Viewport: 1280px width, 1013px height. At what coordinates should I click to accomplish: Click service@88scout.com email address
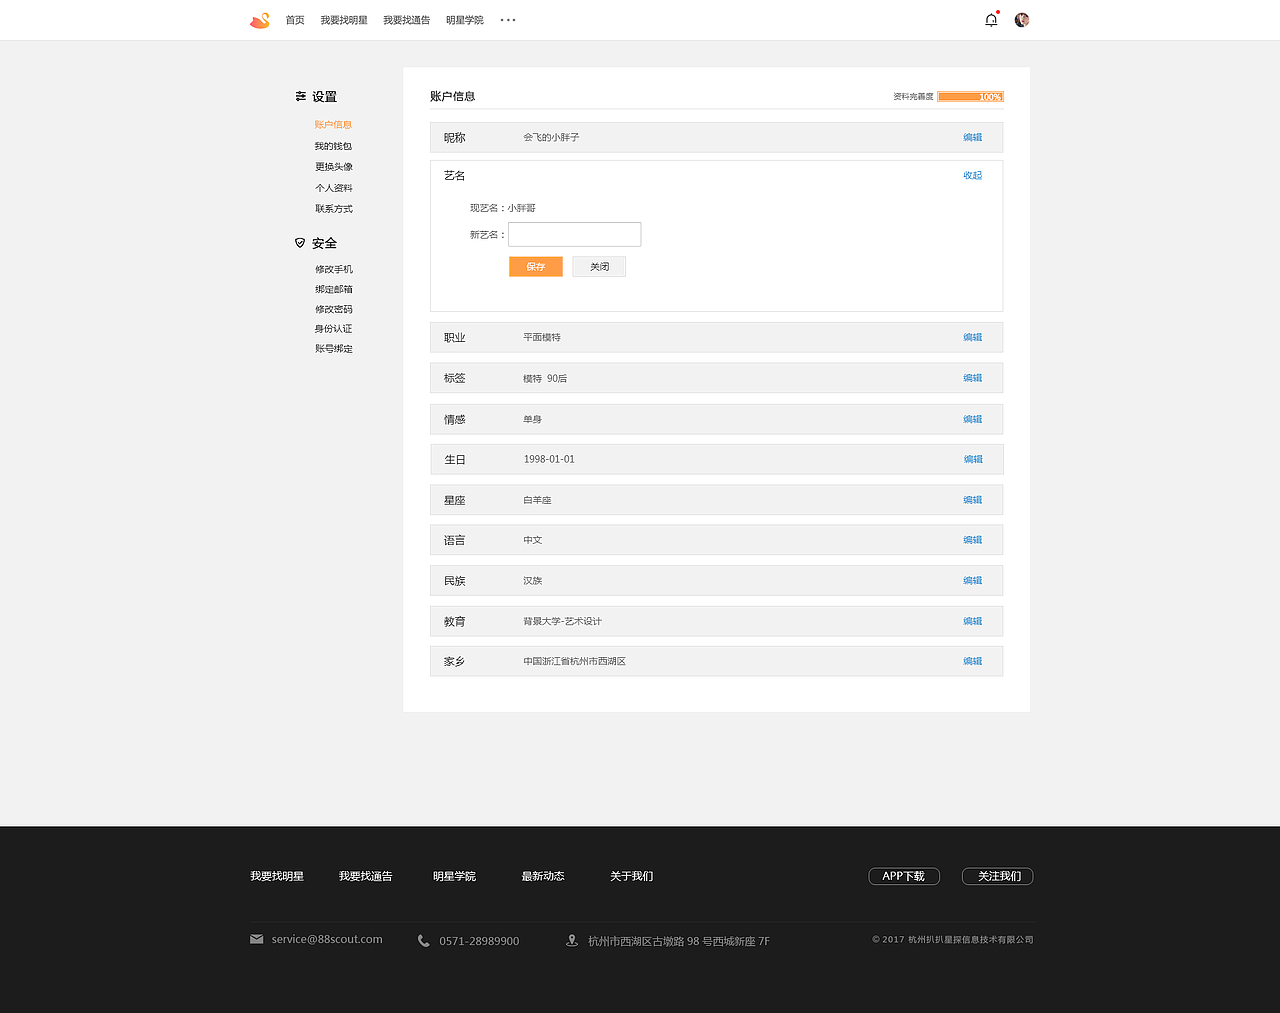327,939
